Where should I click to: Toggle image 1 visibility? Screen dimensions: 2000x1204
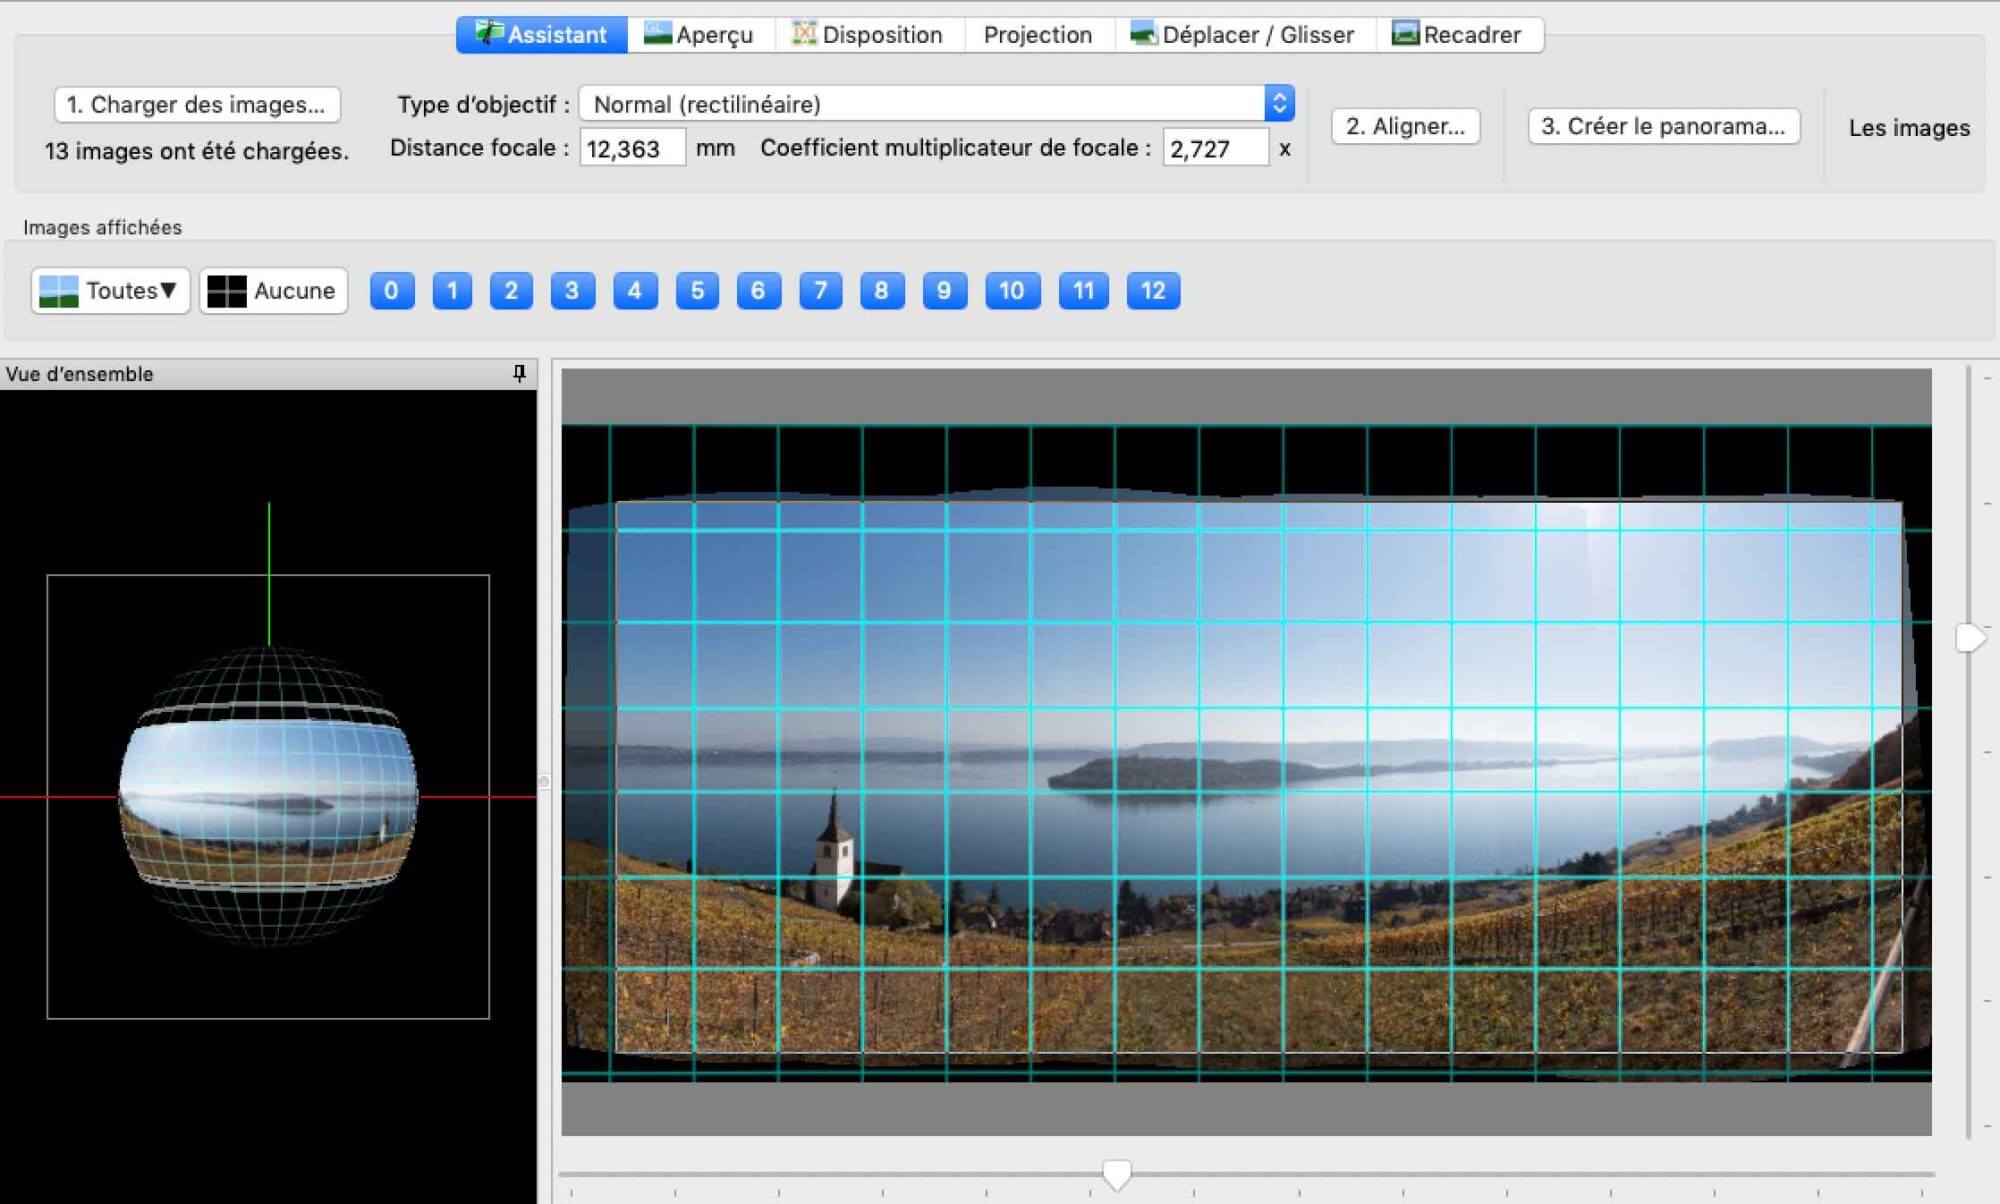pos(452,291)
